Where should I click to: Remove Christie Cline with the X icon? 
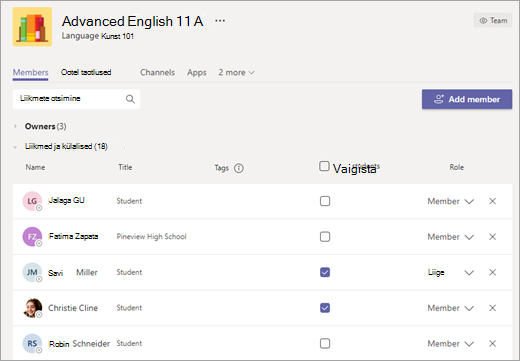pos(492,308)
